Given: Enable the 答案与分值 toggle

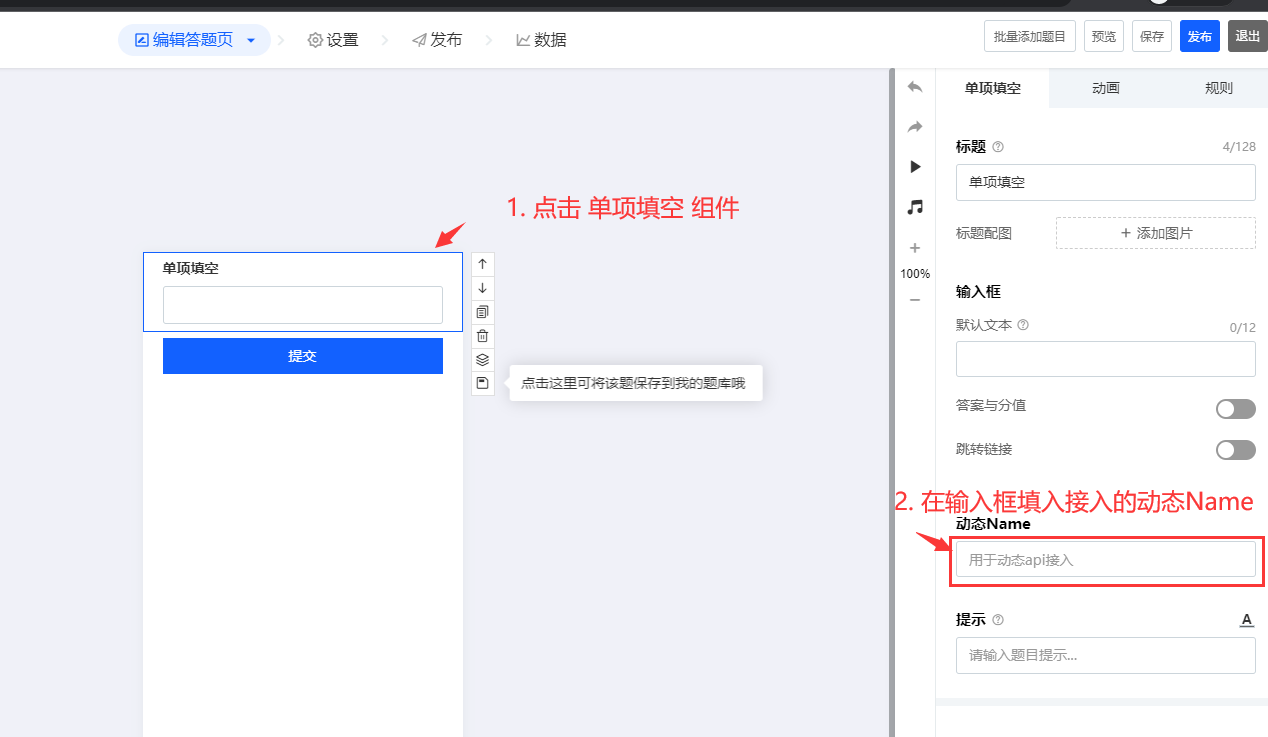Looking at the screenshot, I should [x=1235, y=408].
